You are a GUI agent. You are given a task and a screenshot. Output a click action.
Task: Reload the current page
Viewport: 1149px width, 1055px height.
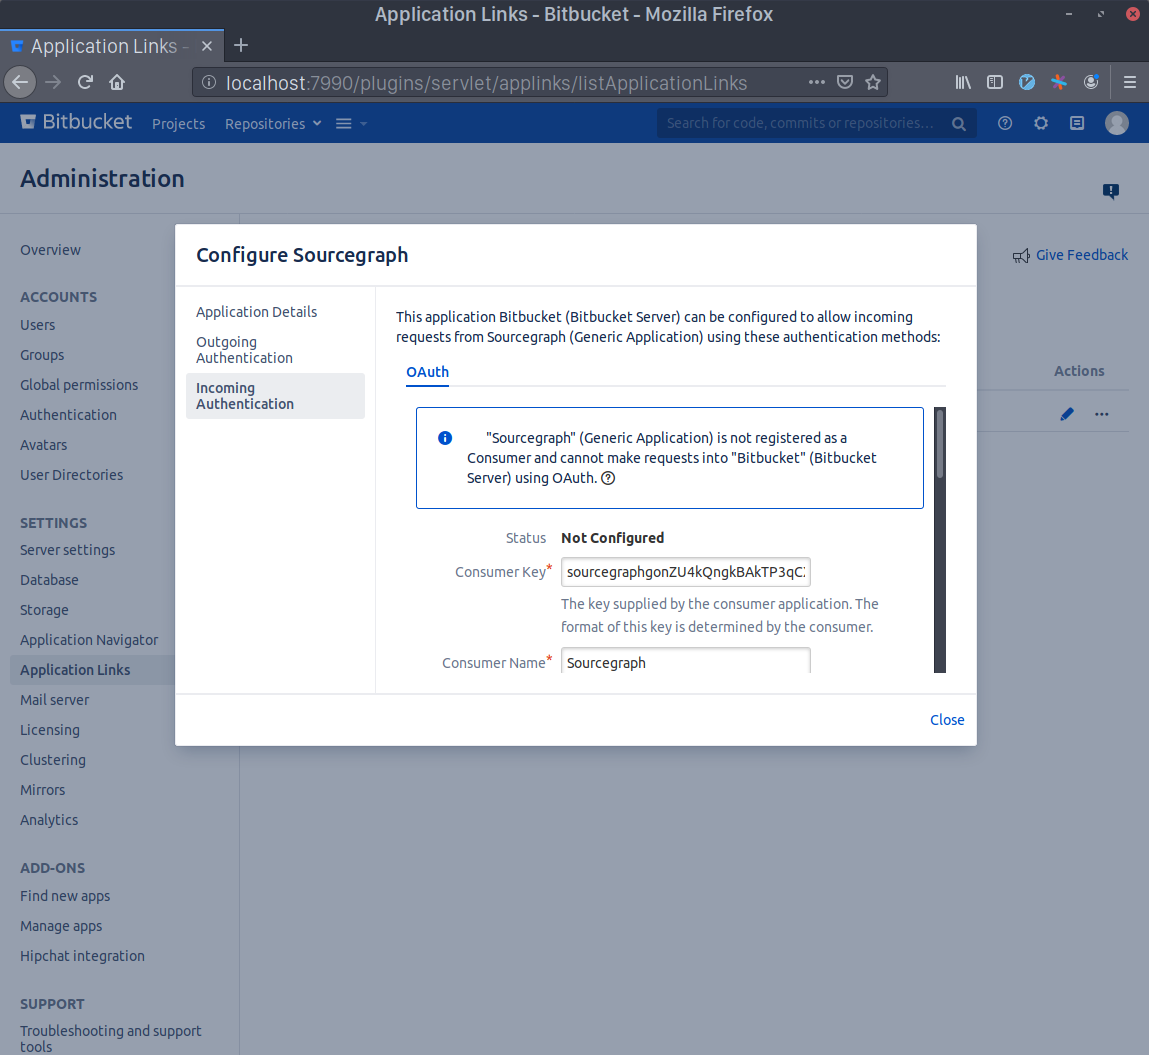[86, 82]
